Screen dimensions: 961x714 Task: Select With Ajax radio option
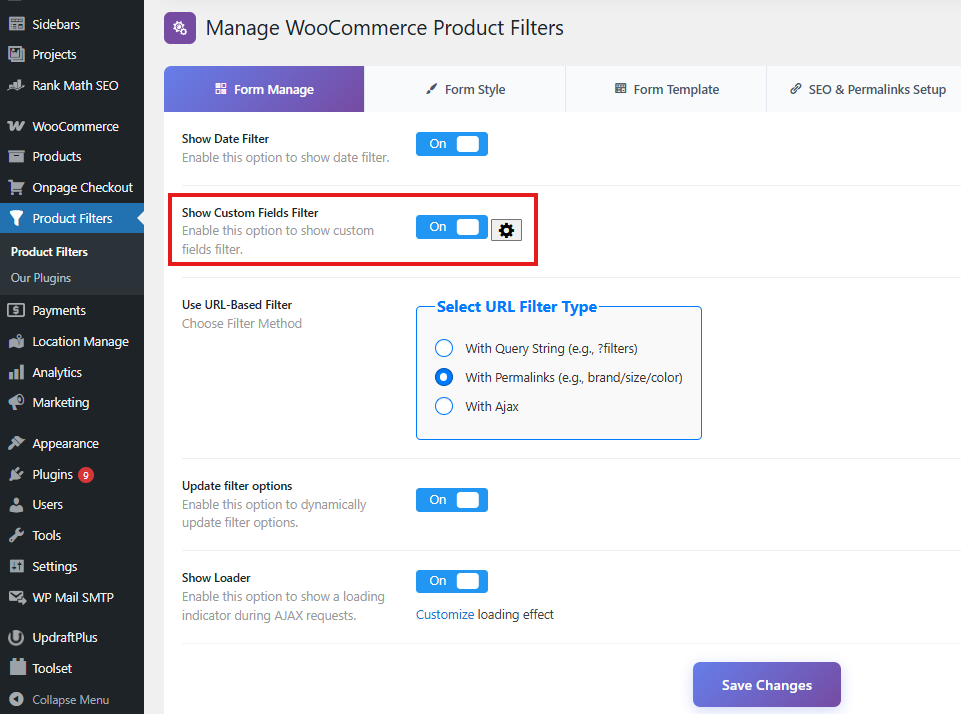click(x=444, y=406)
